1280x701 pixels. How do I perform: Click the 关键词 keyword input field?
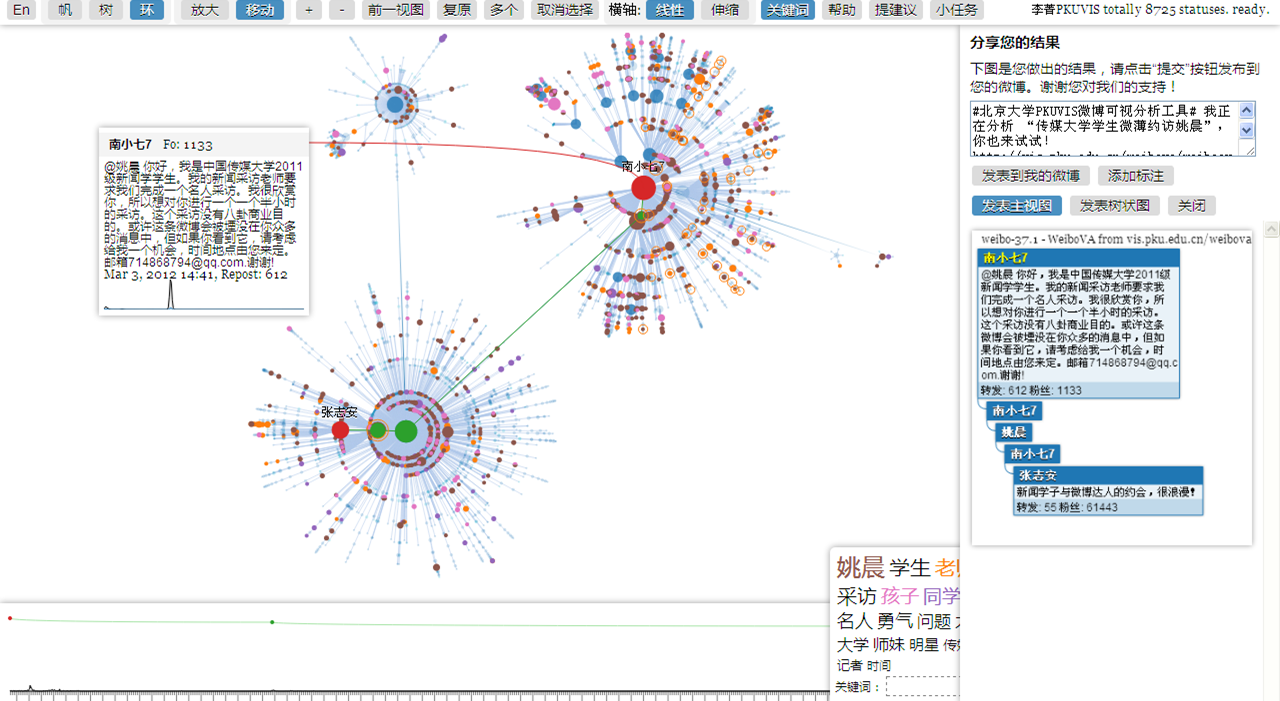pos(922,686)
